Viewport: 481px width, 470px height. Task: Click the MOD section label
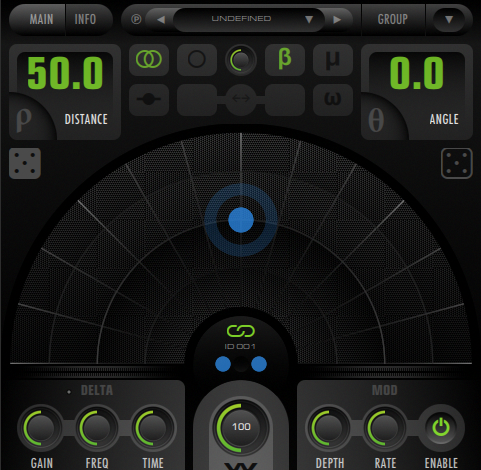tap(385, 390)
